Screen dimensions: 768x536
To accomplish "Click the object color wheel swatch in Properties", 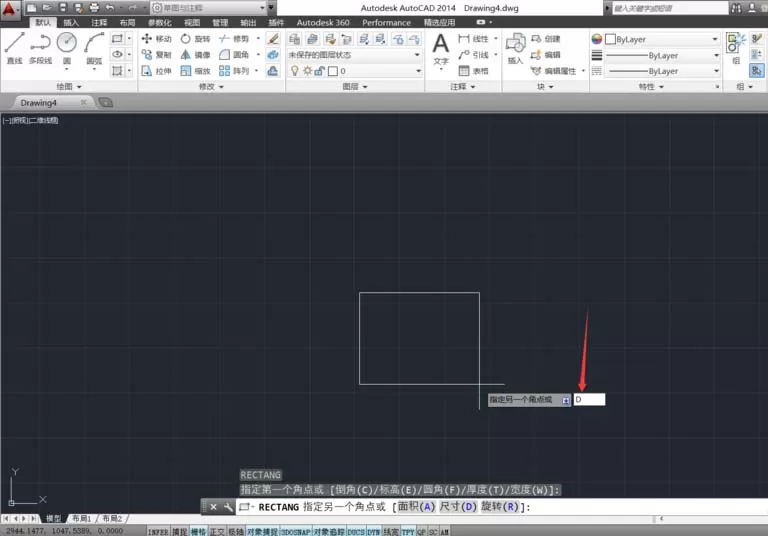I will pos(597,39).
